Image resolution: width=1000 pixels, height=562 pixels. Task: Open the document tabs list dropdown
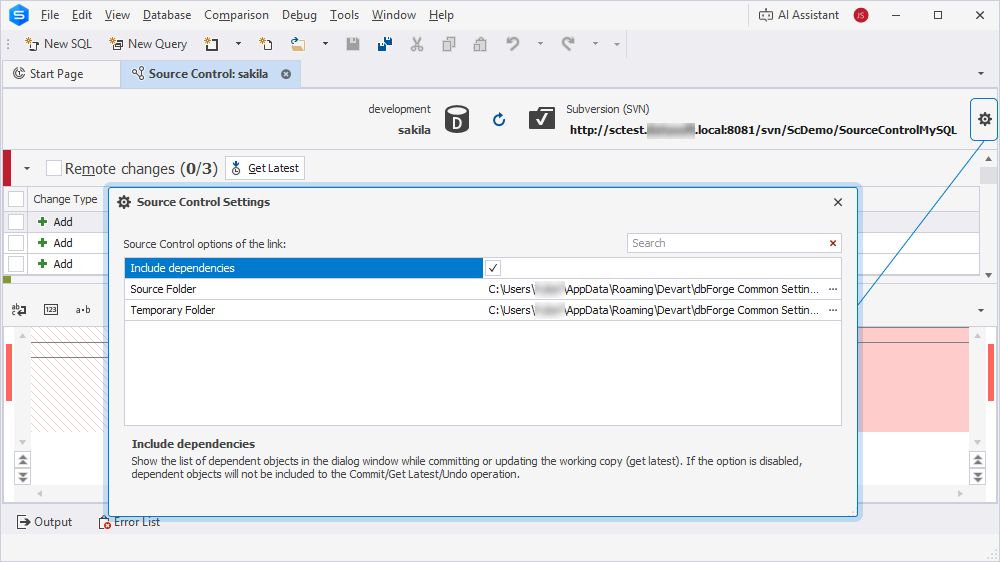(x=980, y=74)
